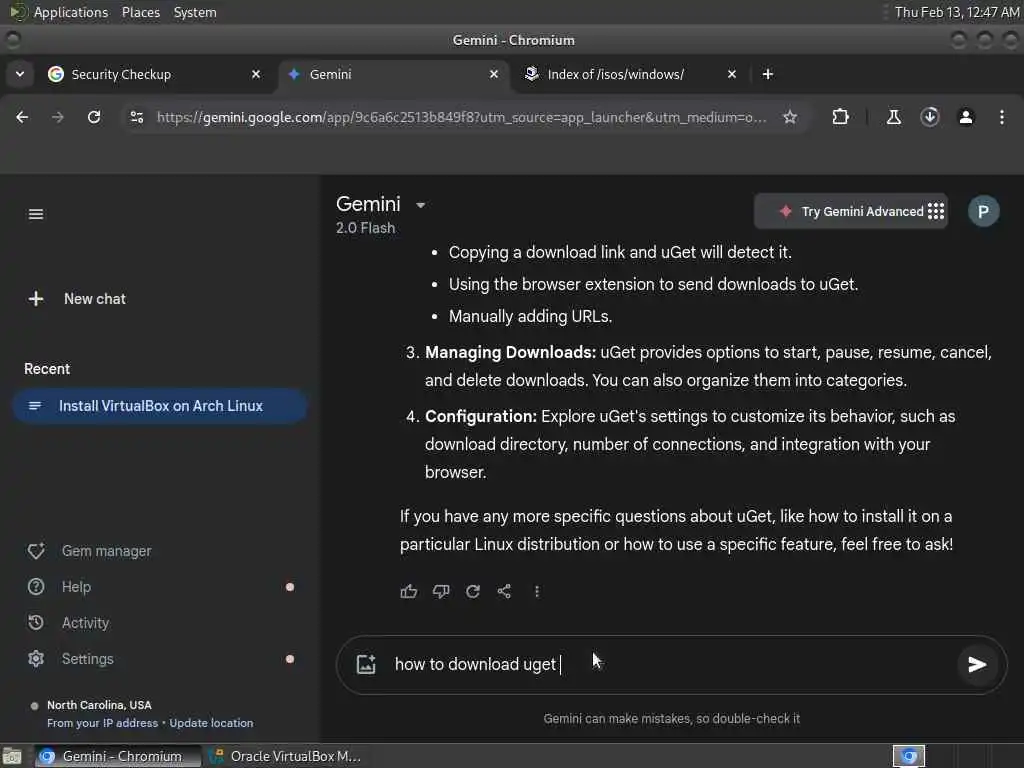Start a New chat
Screen dimensions: 1024x768
(77, 299)
